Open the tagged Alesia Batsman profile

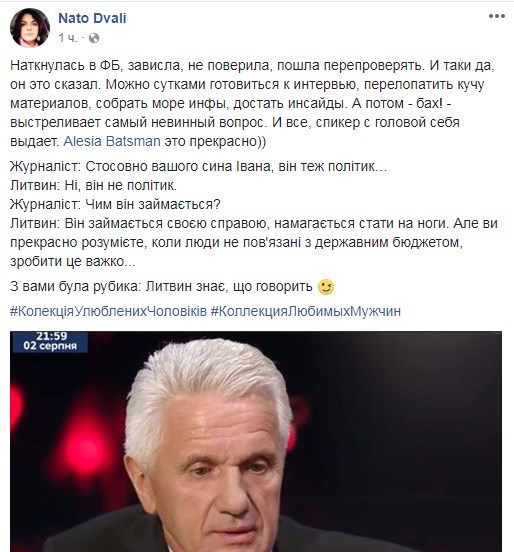pyautogui.click(x=112, y=141)
